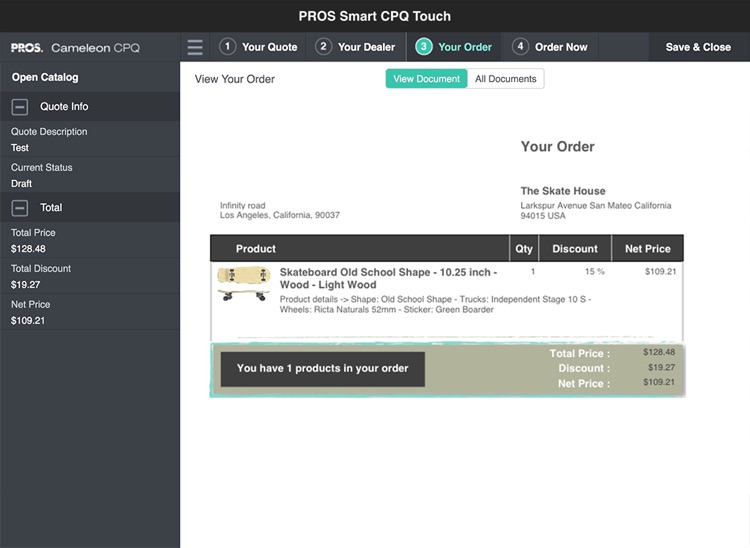This screenshot has width=750, height=548.
Task: Click the skateboard product thumbnail
Action: (243, 284)
